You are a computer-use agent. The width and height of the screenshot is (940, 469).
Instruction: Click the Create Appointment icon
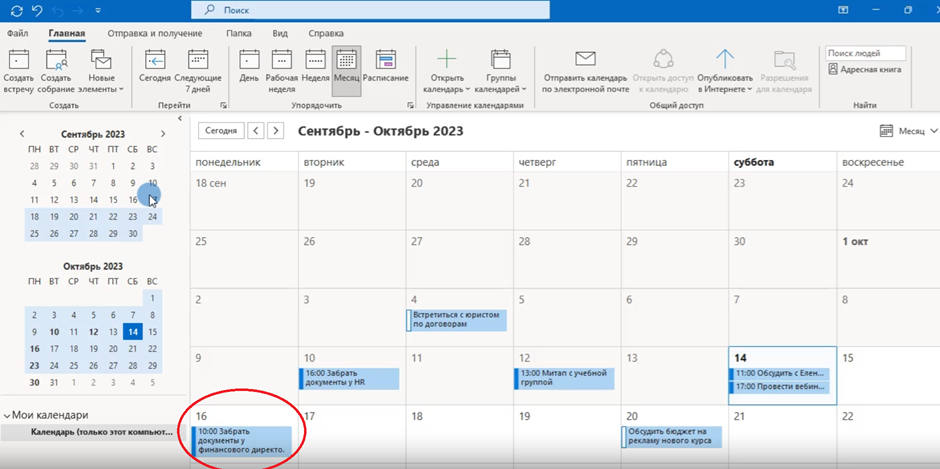pos(18,68)
